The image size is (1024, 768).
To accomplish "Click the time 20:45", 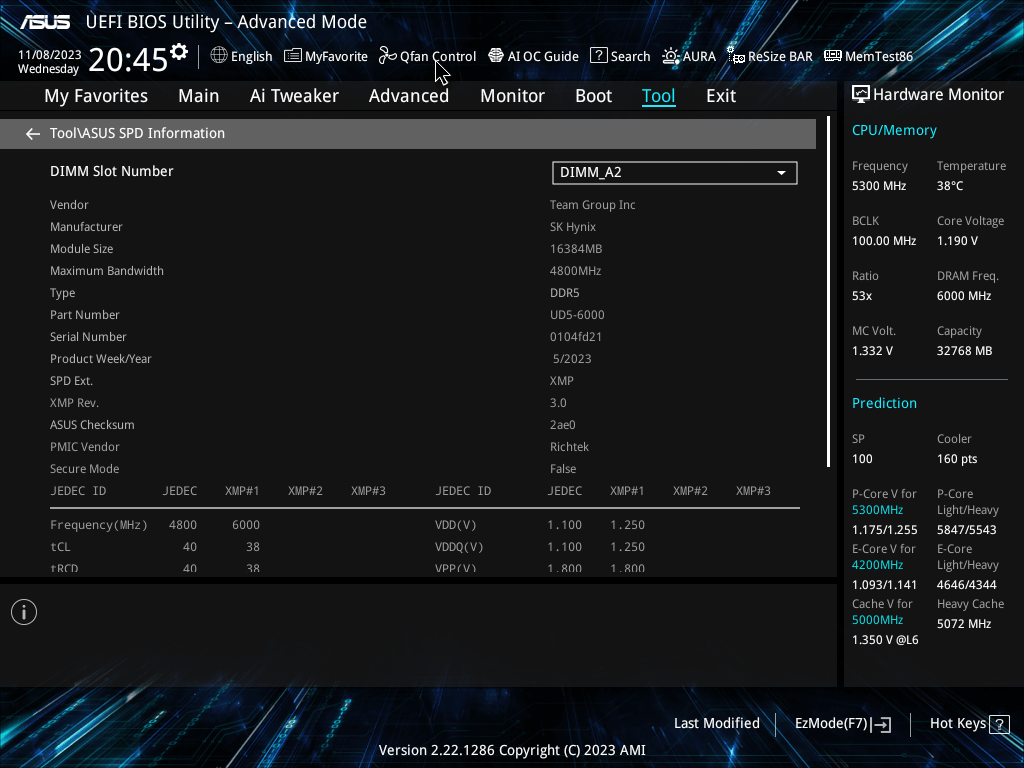I will 128,59.
